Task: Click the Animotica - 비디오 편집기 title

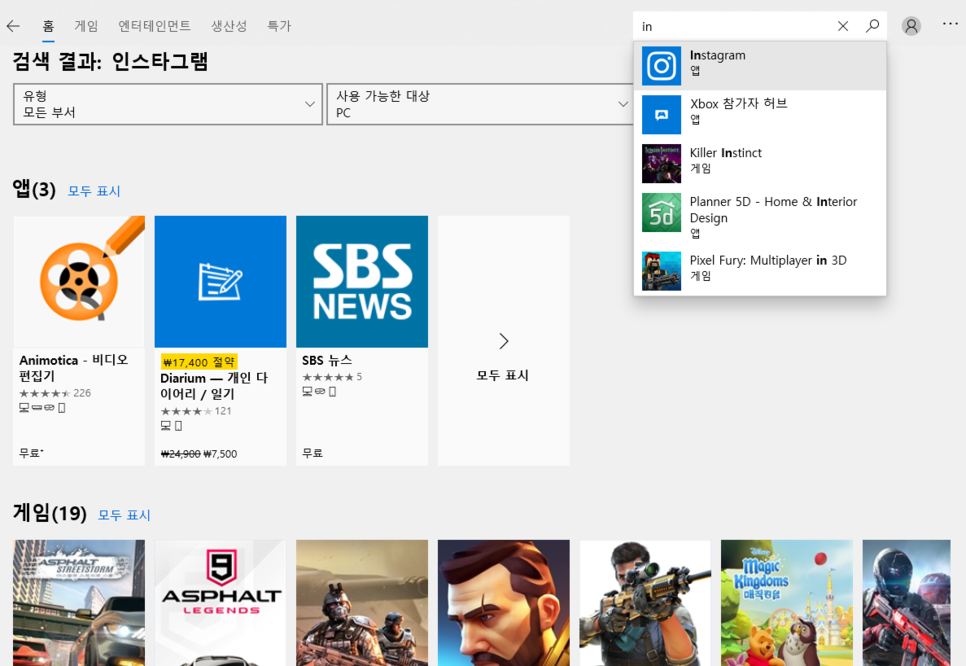Action: pyautogui.click(x=74, y=368)
